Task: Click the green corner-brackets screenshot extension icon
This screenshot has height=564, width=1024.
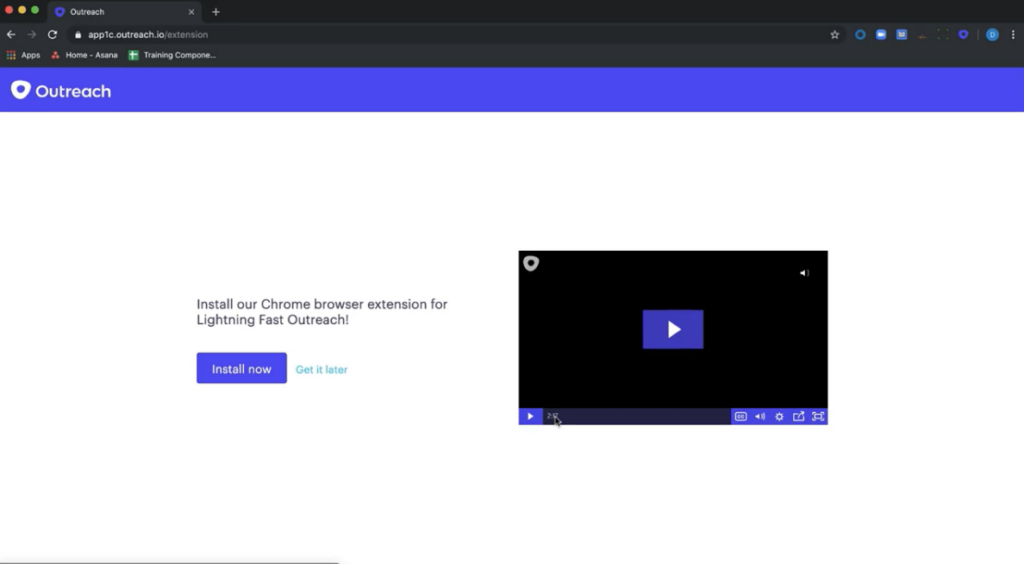Action: click(943, 35)
